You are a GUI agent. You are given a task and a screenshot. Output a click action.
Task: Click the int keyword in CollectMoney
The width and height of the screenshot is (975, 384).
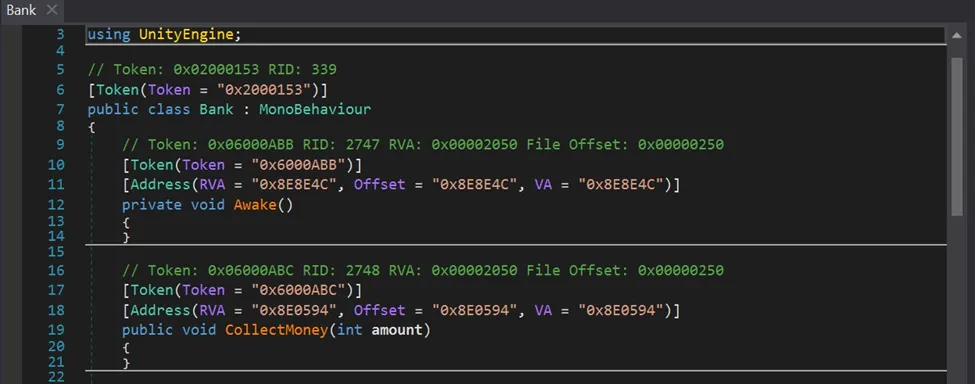tap(349, 330)
